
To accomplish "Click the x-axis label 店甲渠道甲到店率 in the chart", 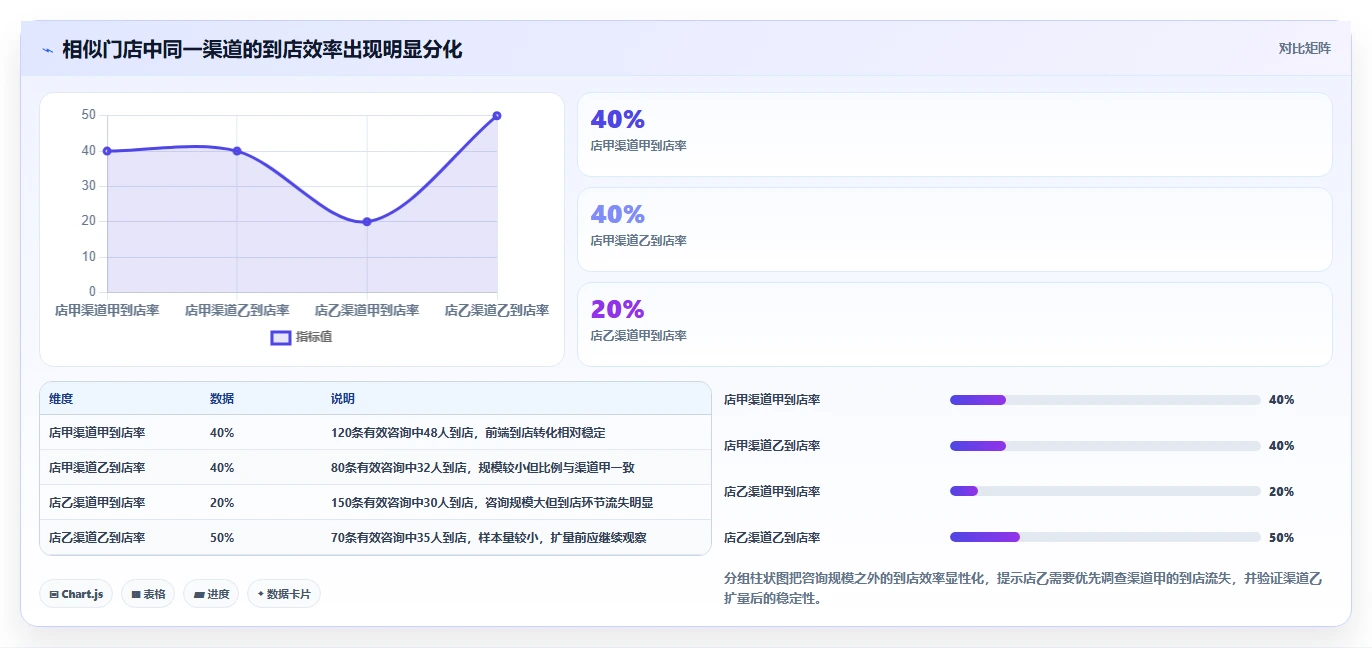I will 107,311.
